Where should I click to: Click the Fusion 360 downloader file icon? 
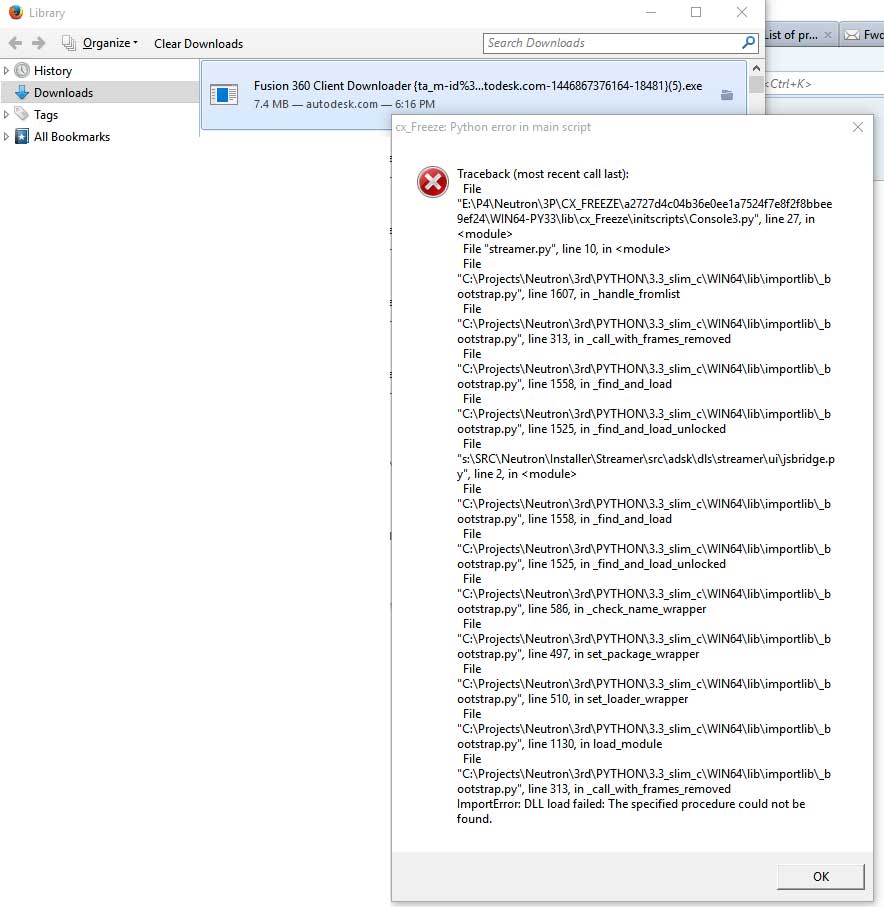224,94
